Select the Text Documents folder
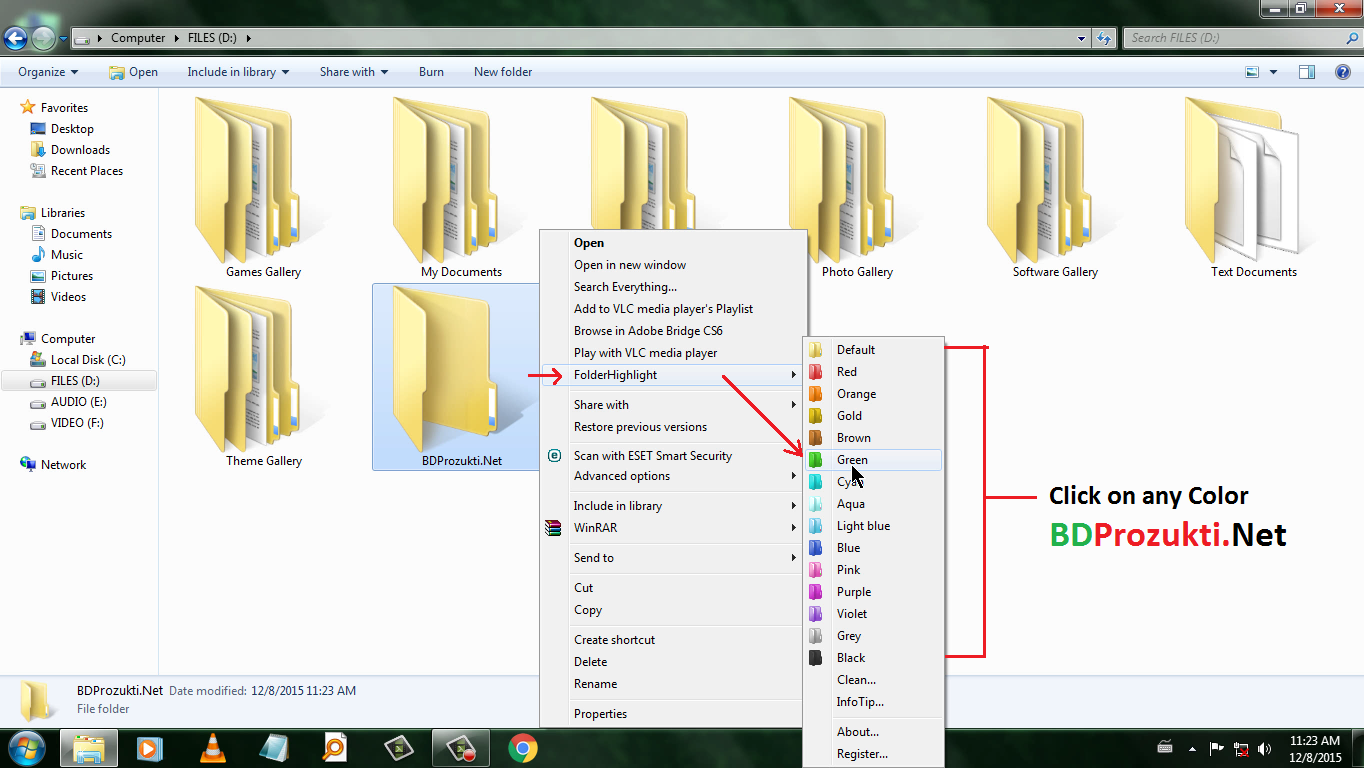The image size is (1364, 768). 1253,189
